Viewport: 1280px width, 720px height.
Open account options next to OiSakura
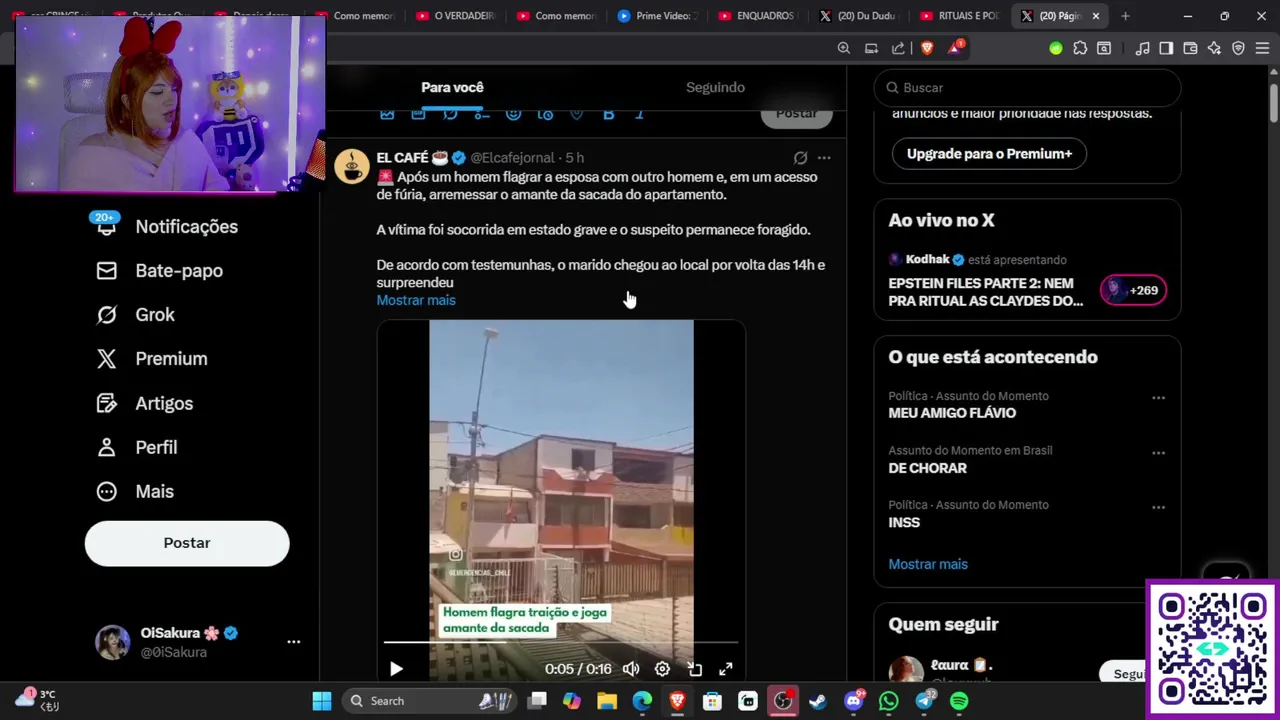click(x=293, y=642)
